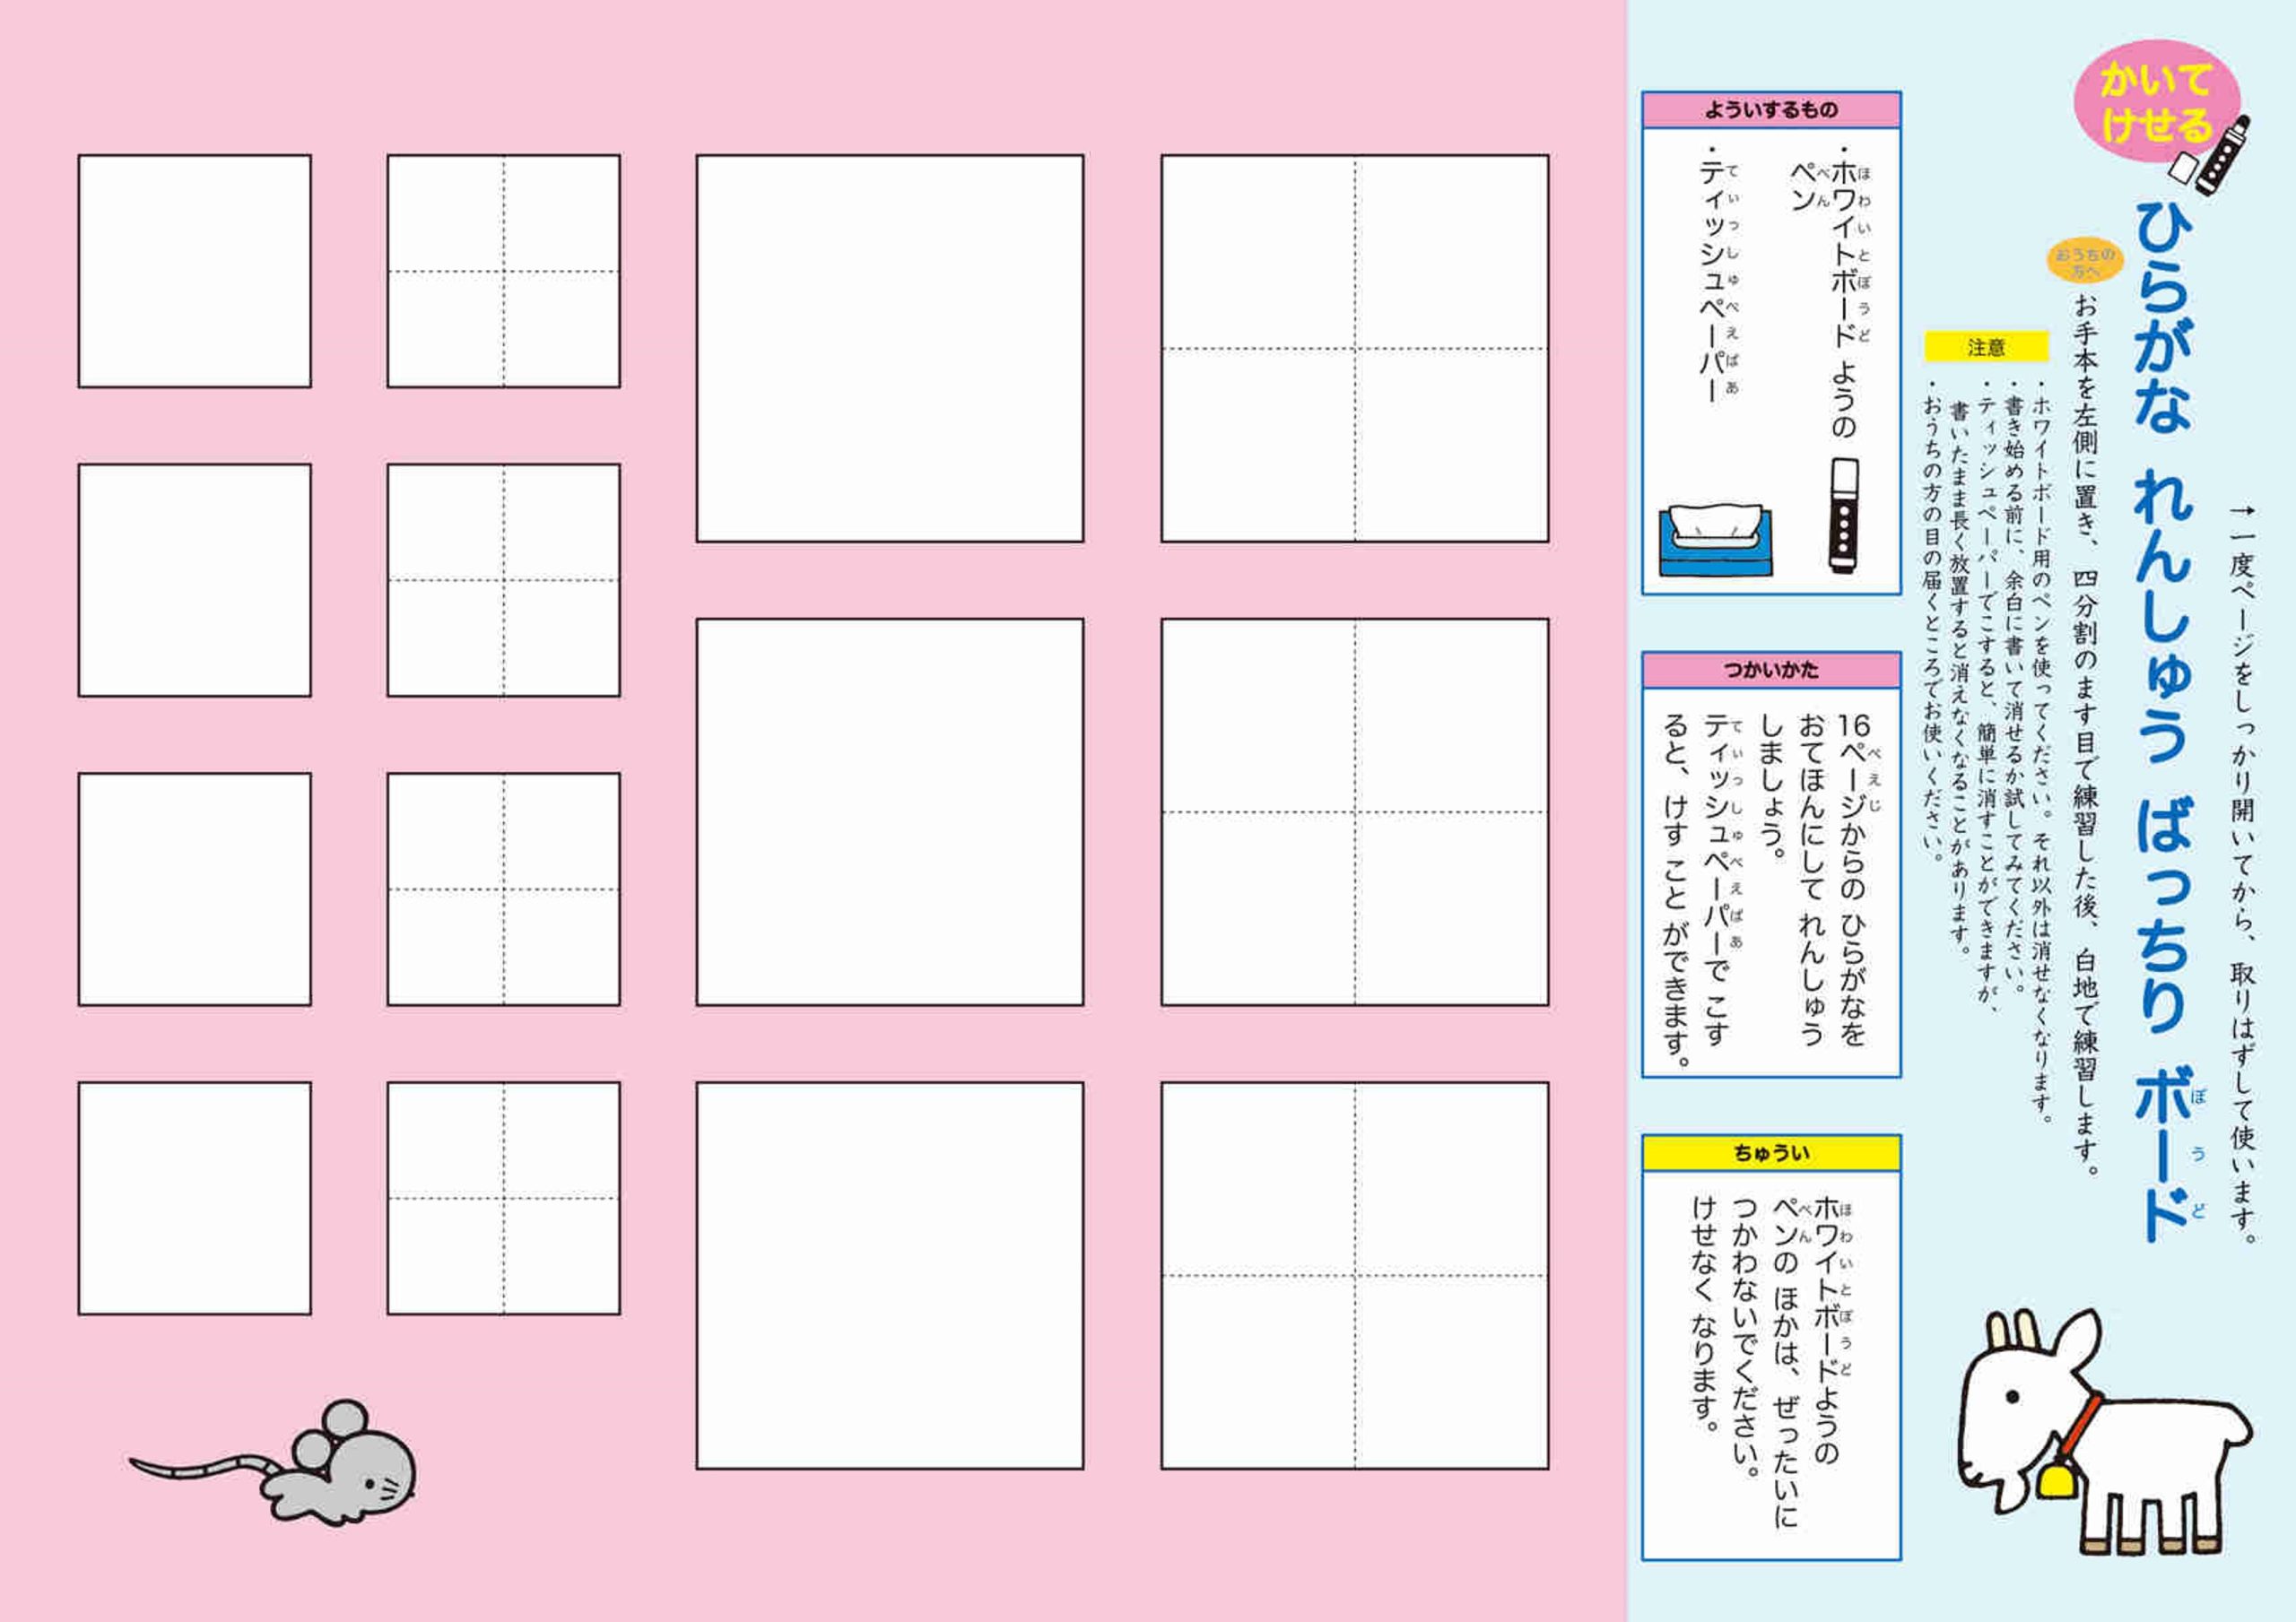Screen dimensions: 2296x1622
Task: Click the orange おうちの方へ badge
Action: (x=2086, y=262)
